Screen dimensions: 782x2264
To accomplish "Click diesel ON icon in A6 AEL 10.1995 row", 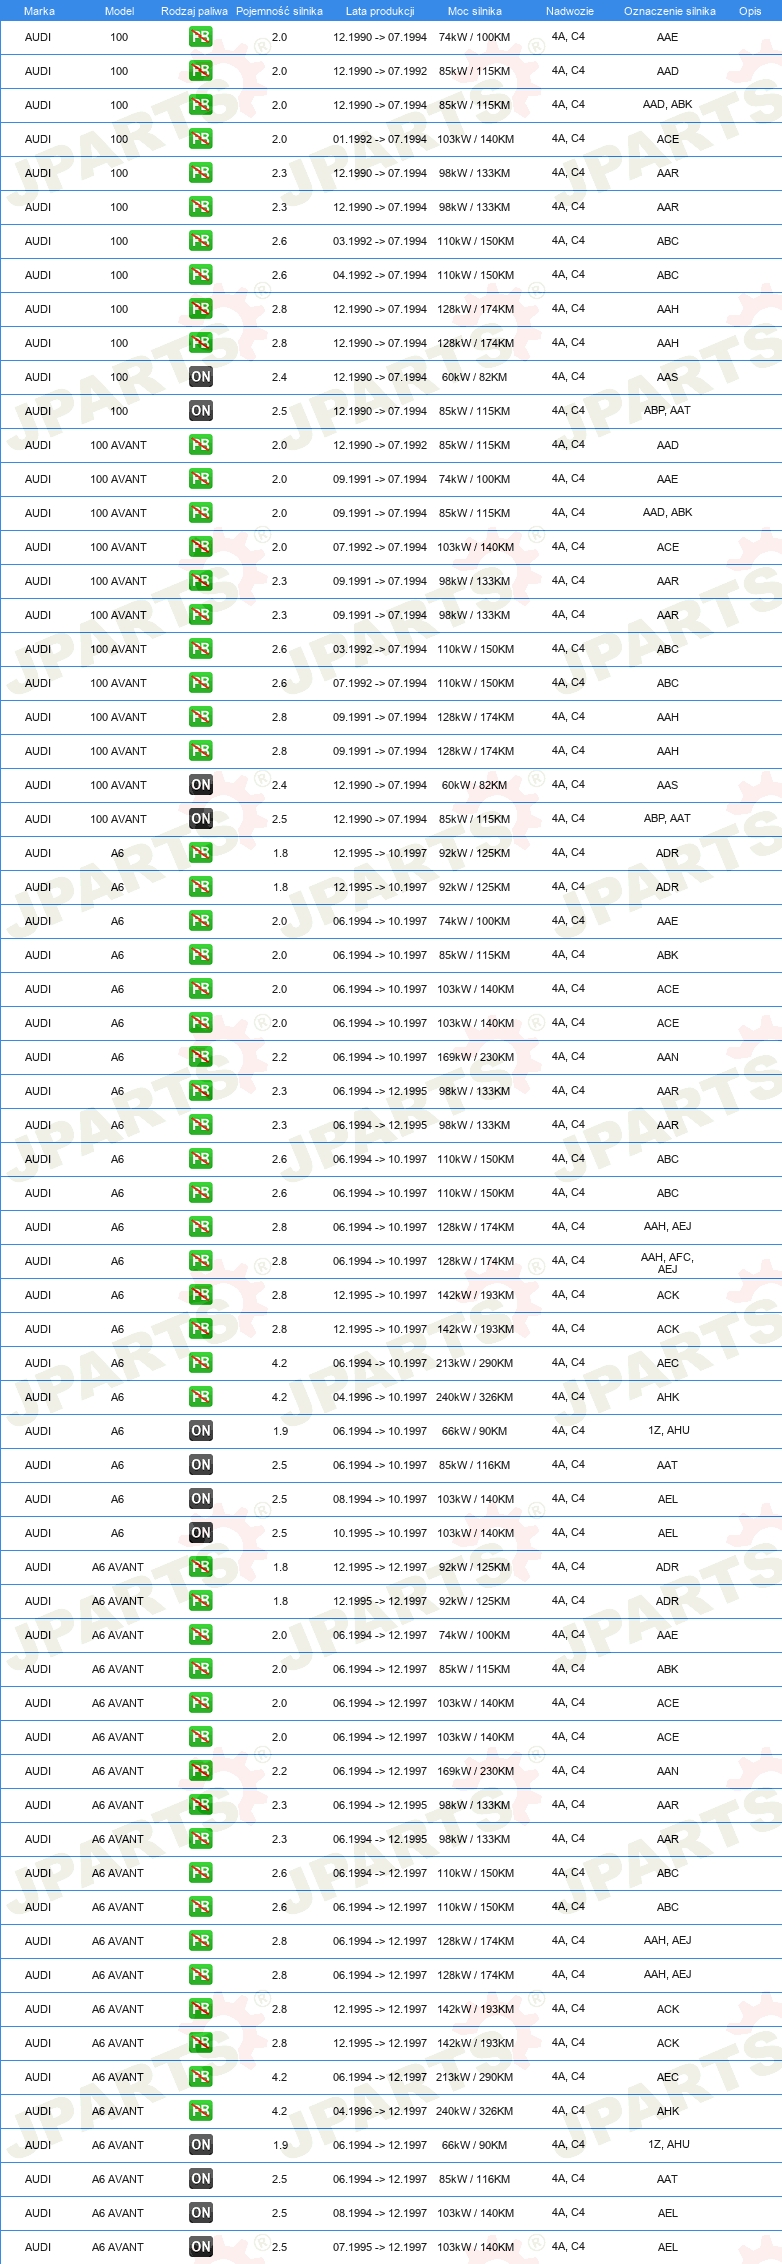I will click(201, 1533).
